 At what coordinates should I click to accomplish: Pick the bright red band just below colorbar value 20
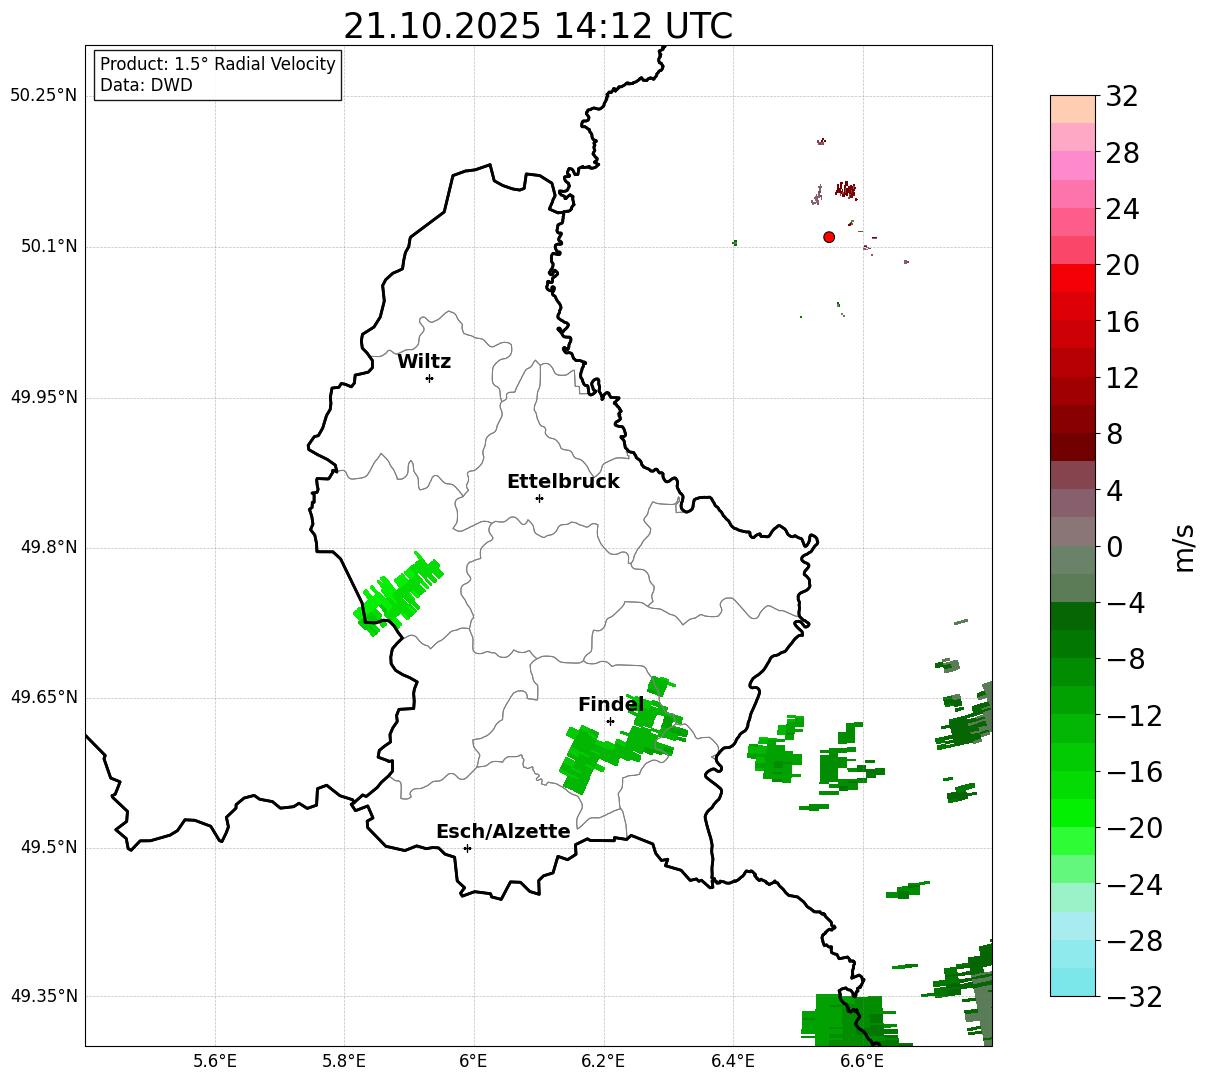[1073, 278]
